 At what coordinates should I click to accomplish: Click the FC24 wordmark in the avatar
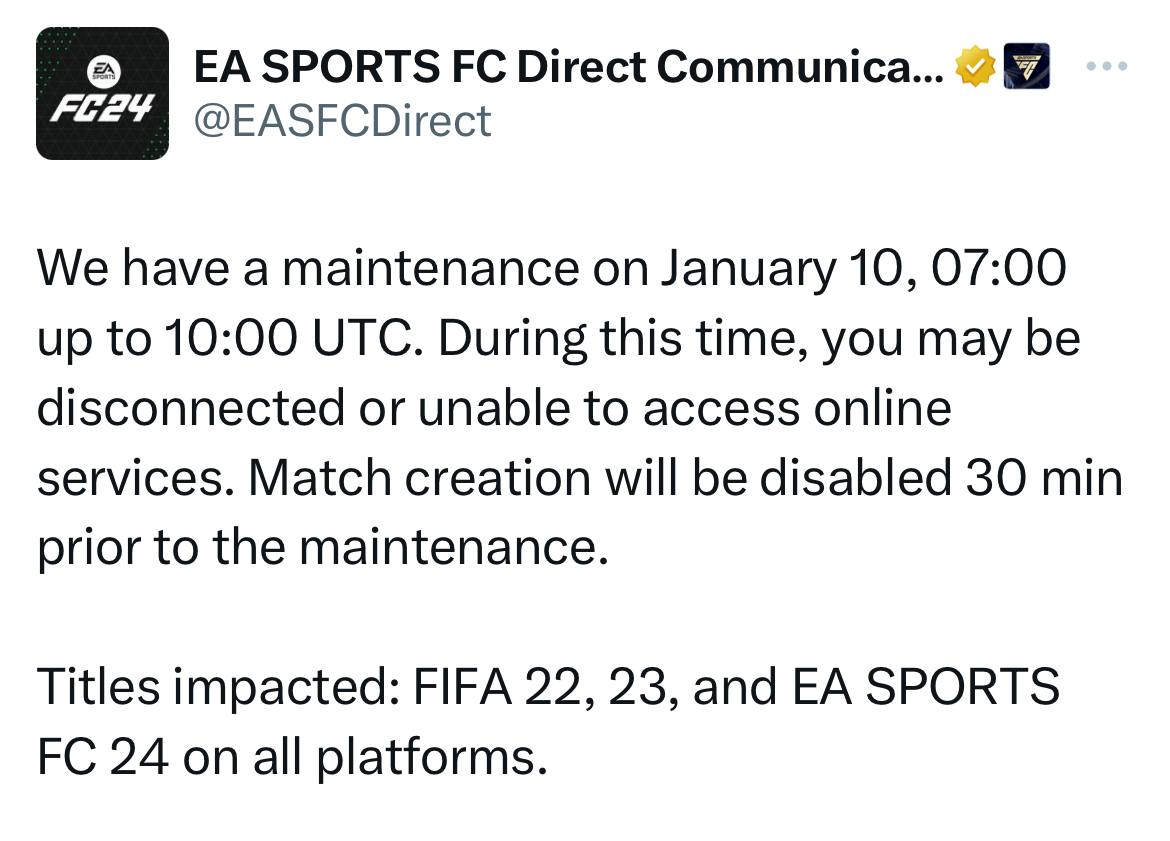102,109
